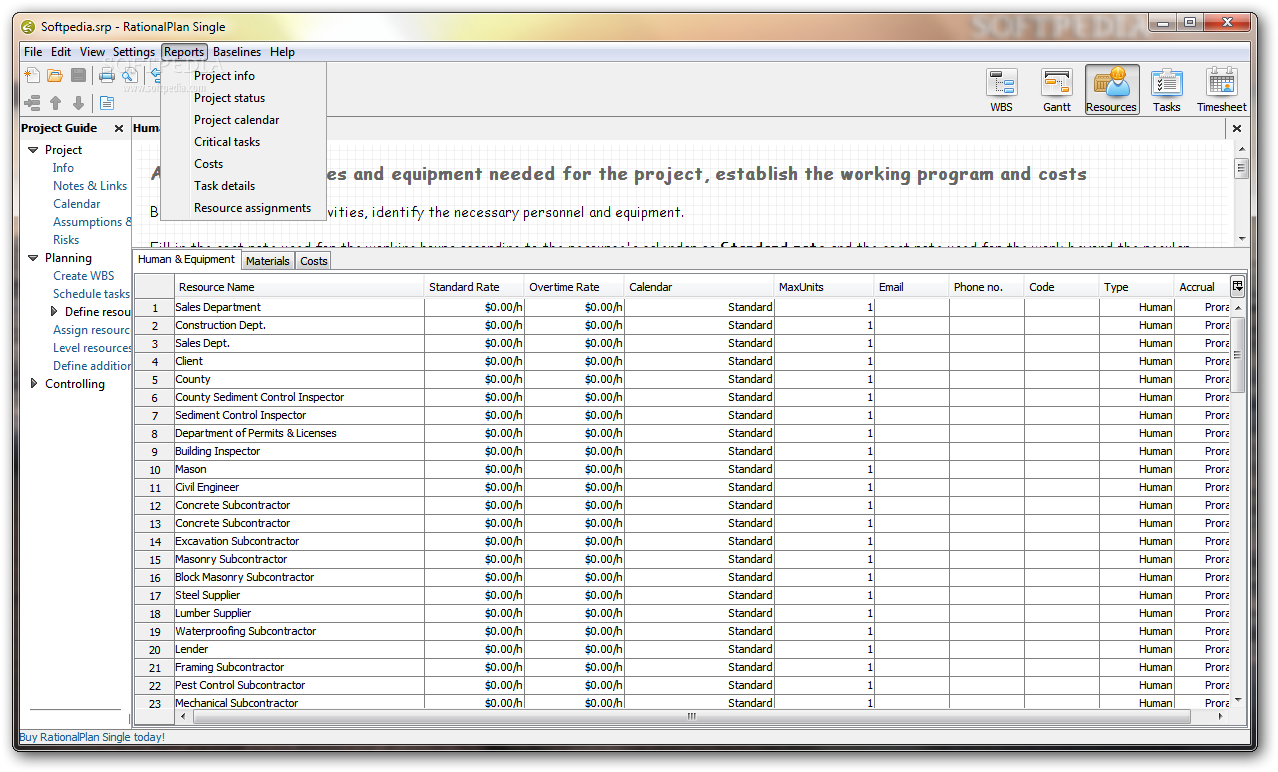
Task: Open the table column chooser icon
Action: [x=1237, y=286]
